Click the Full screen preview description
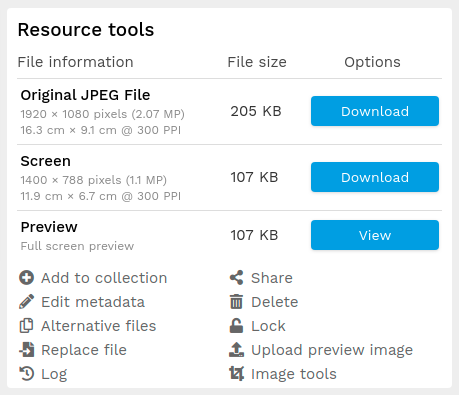Screen dimensions: 459x395 (77, 246)
